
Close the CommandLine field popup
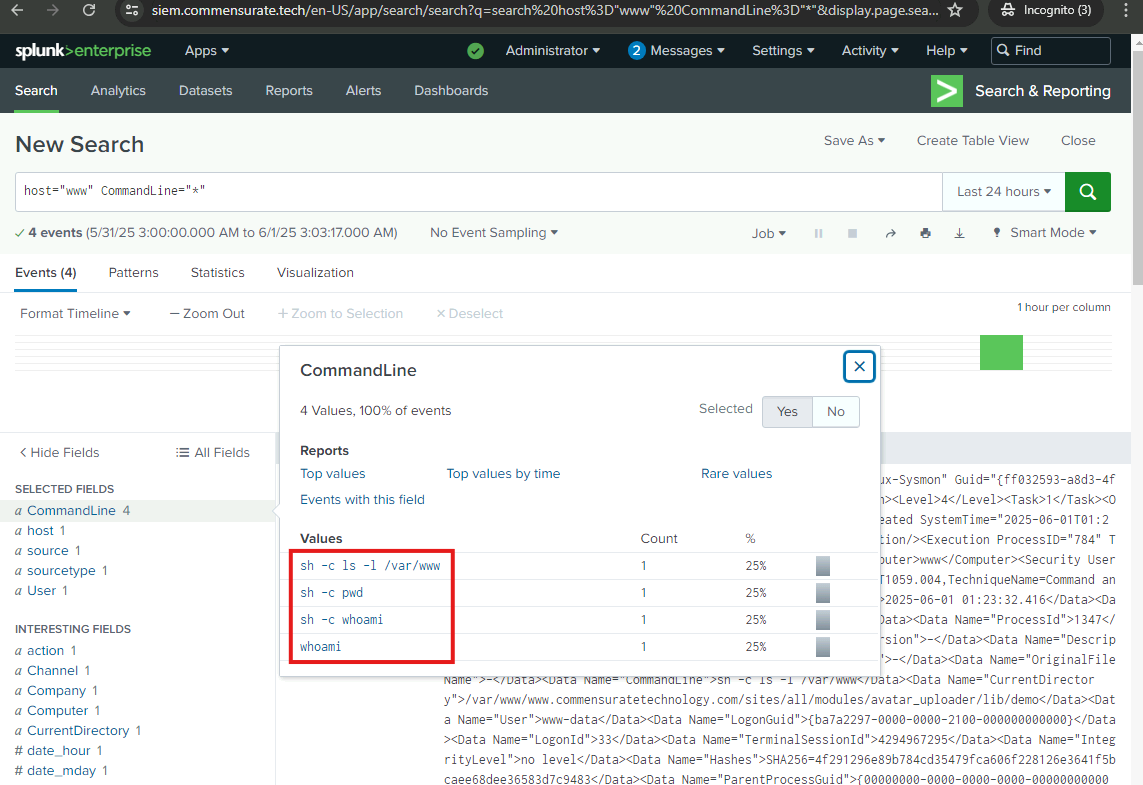coord(859,367)
